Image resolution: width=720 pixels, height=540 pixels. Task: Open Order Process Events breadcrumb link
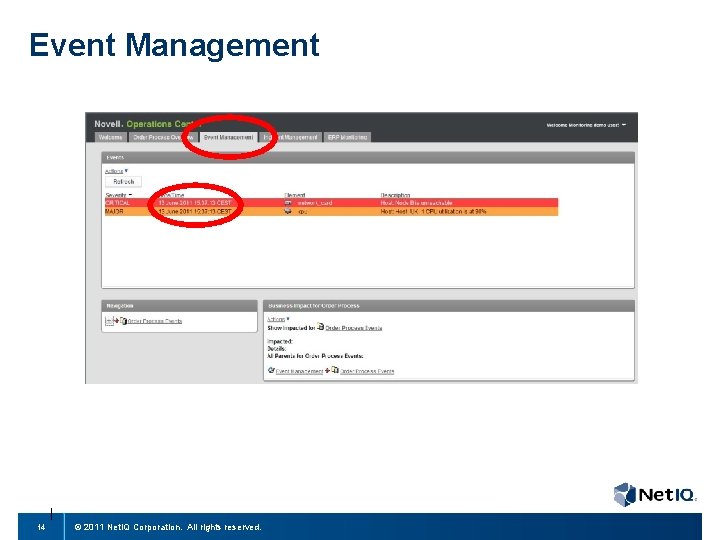click(367, 371)
